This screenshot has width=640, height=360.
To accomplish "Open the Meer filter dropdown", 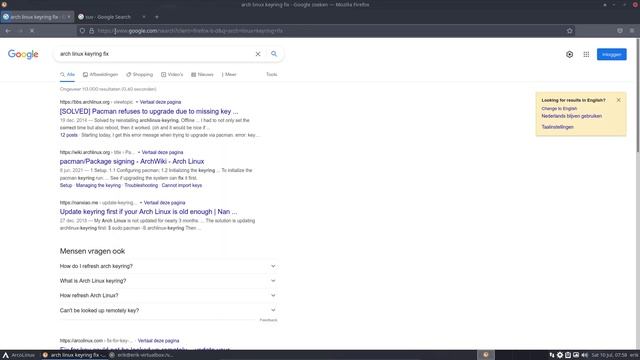I will point(229,75).
